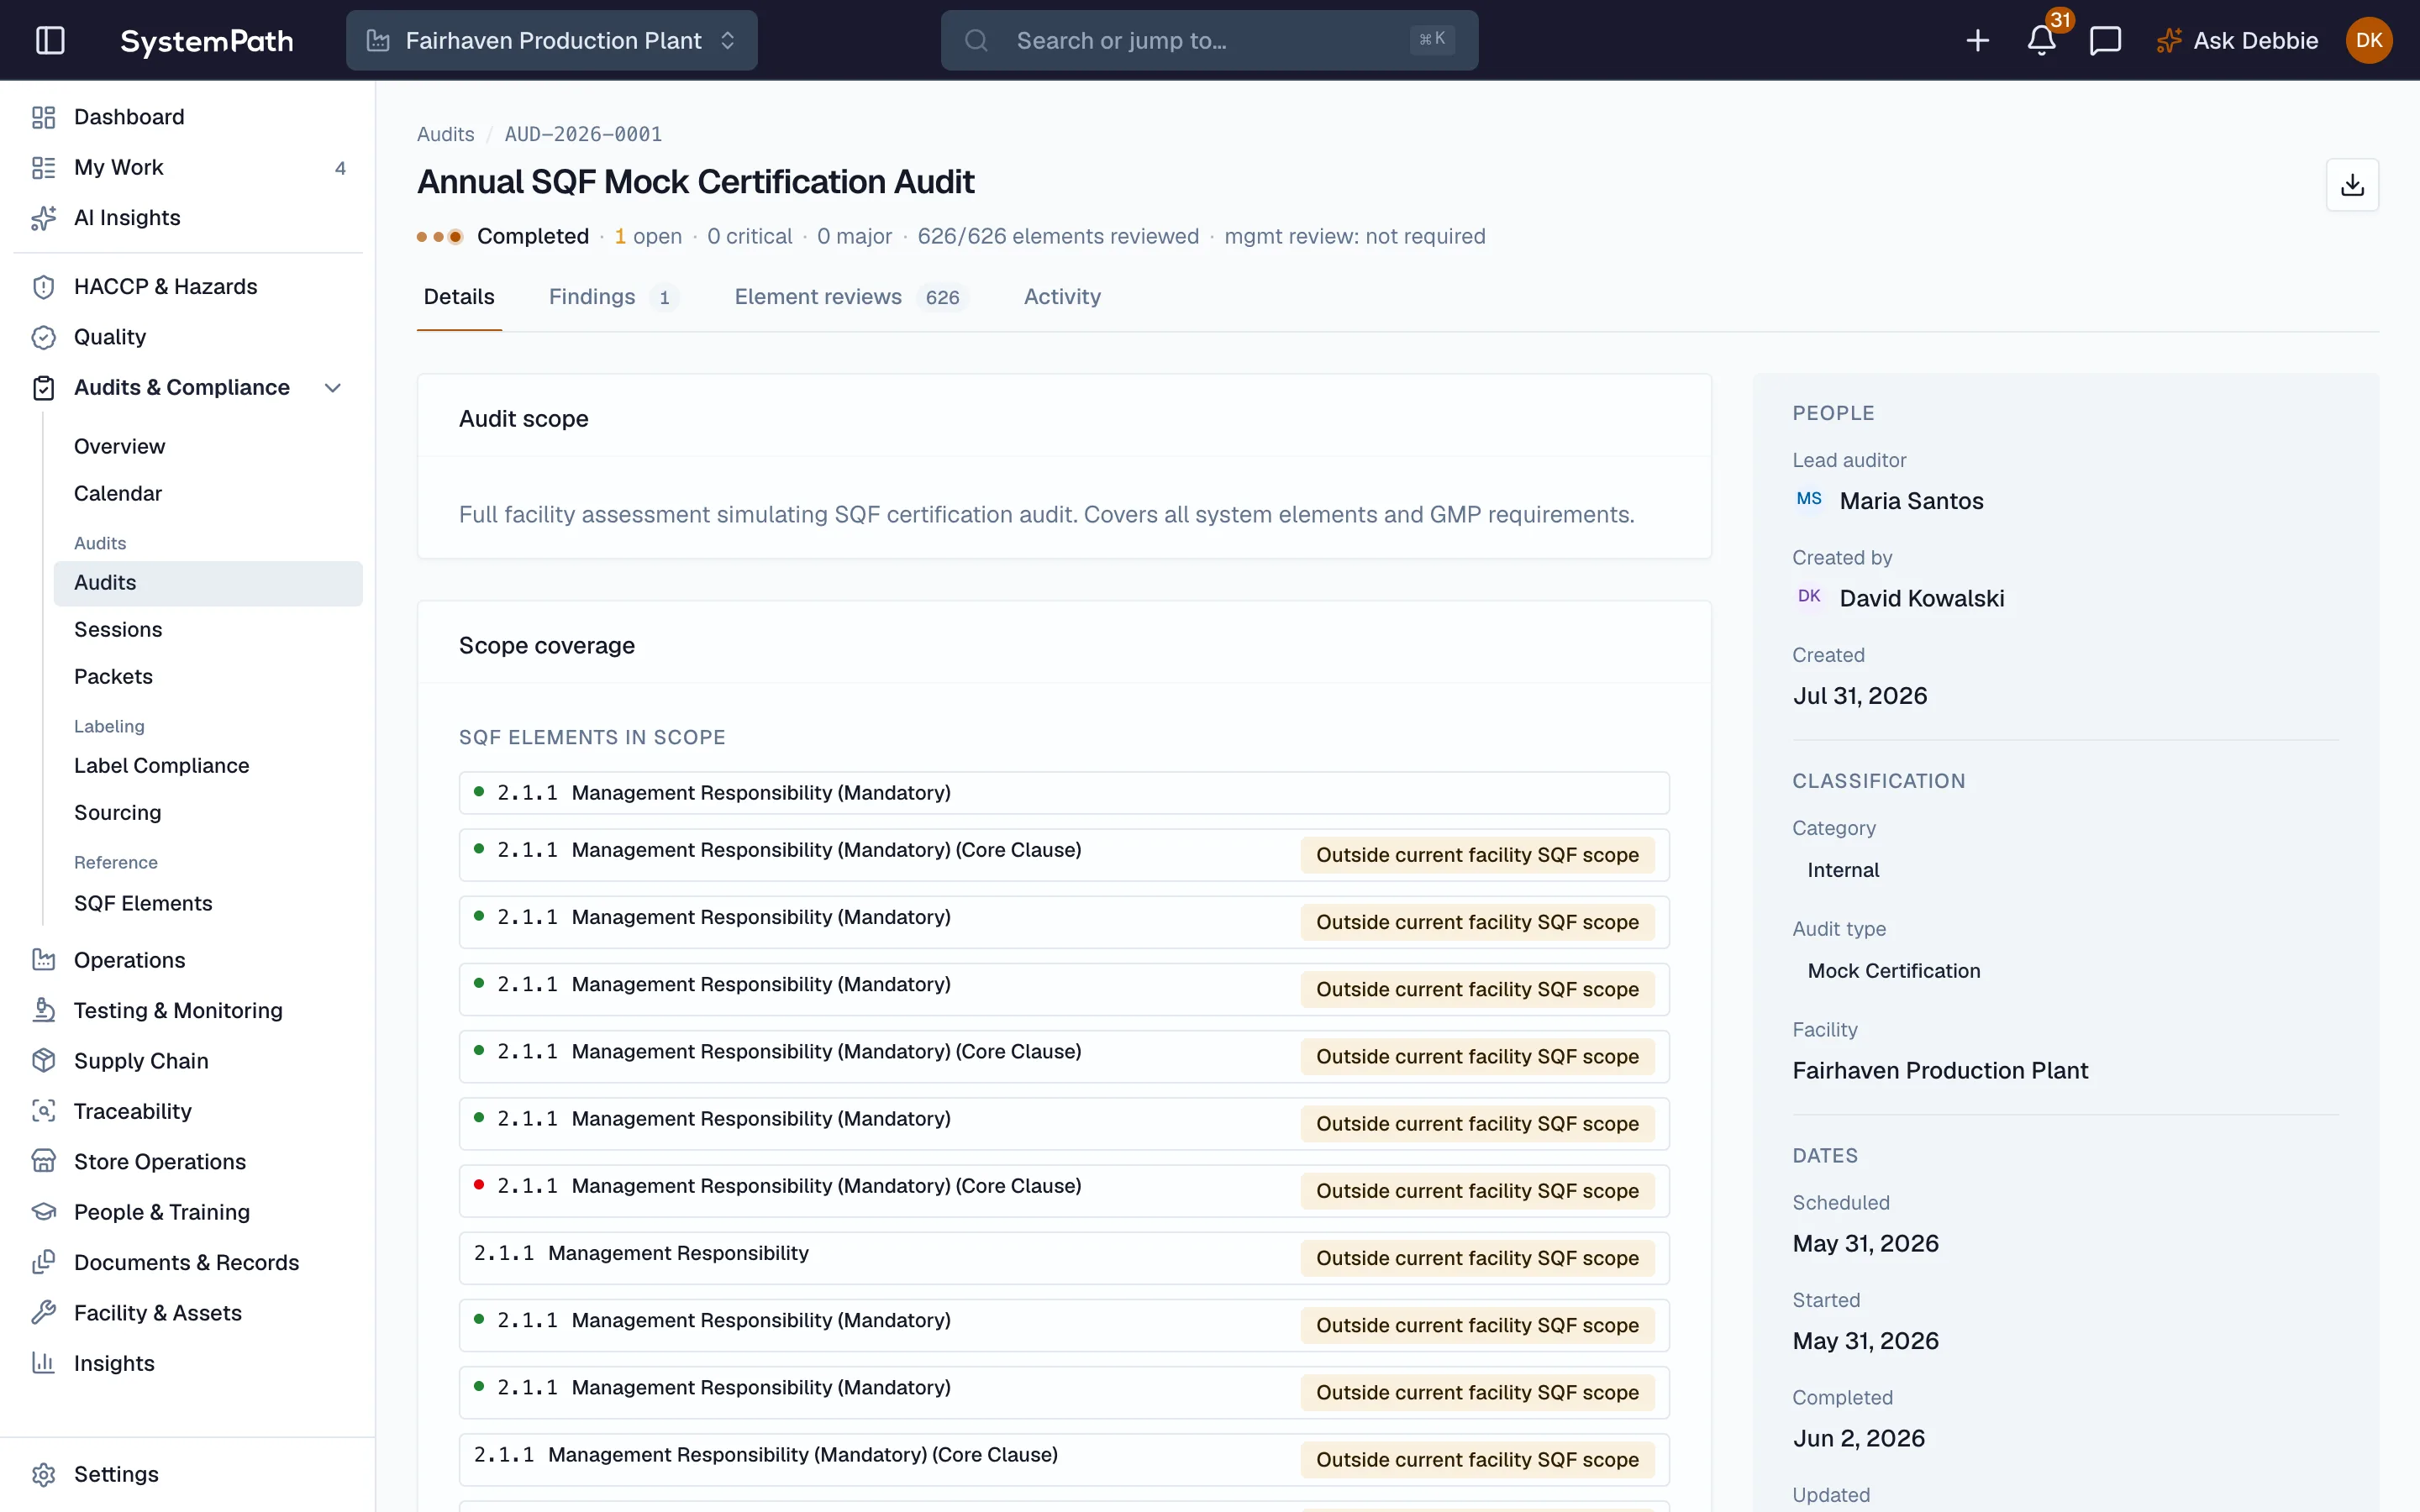Click the Fairhaven Production Plant facility value

(x=1940, y=1070)
